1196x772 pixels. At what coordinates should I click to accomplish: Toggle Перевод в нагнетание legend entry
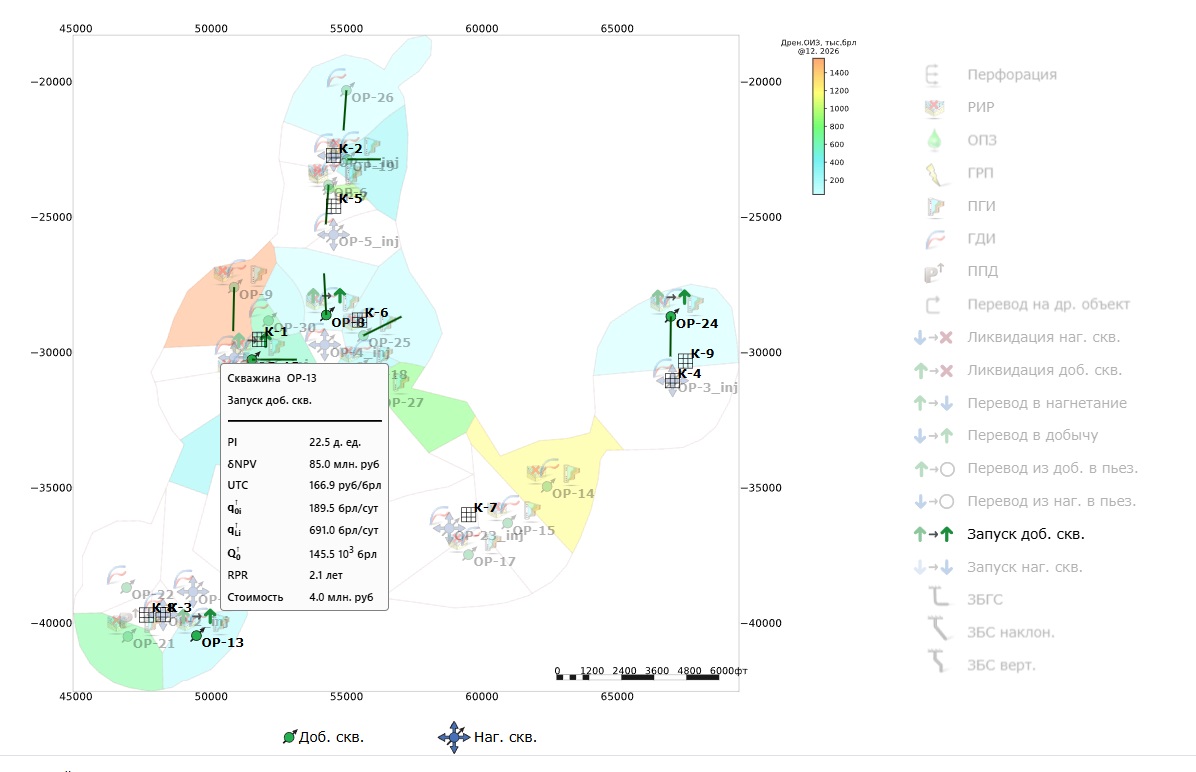[x=1020, y=403]
